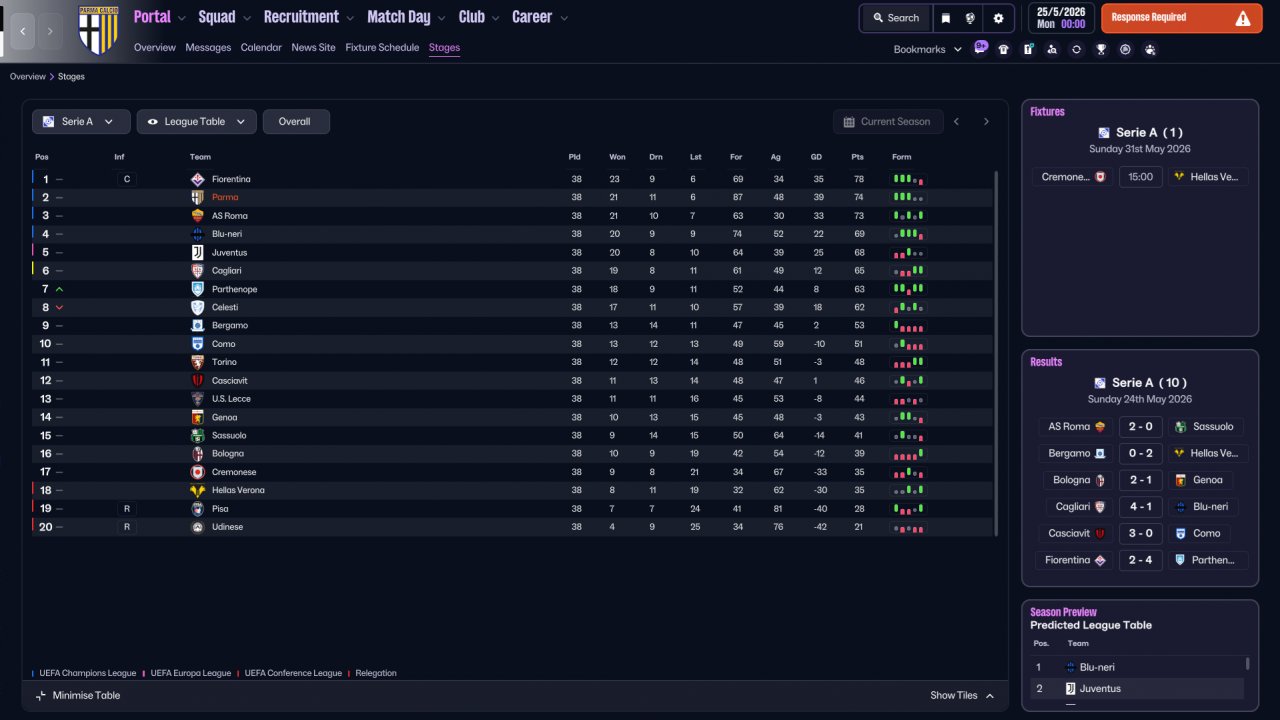
Task: Go forward with the right arrow
Action: point(50,31)
